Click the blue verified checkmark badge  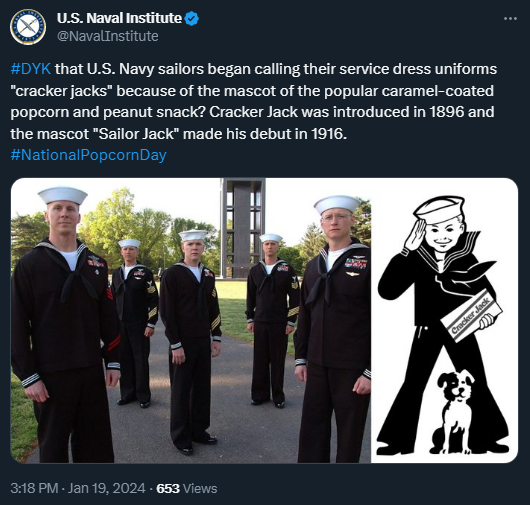click(x=192, y=19)
